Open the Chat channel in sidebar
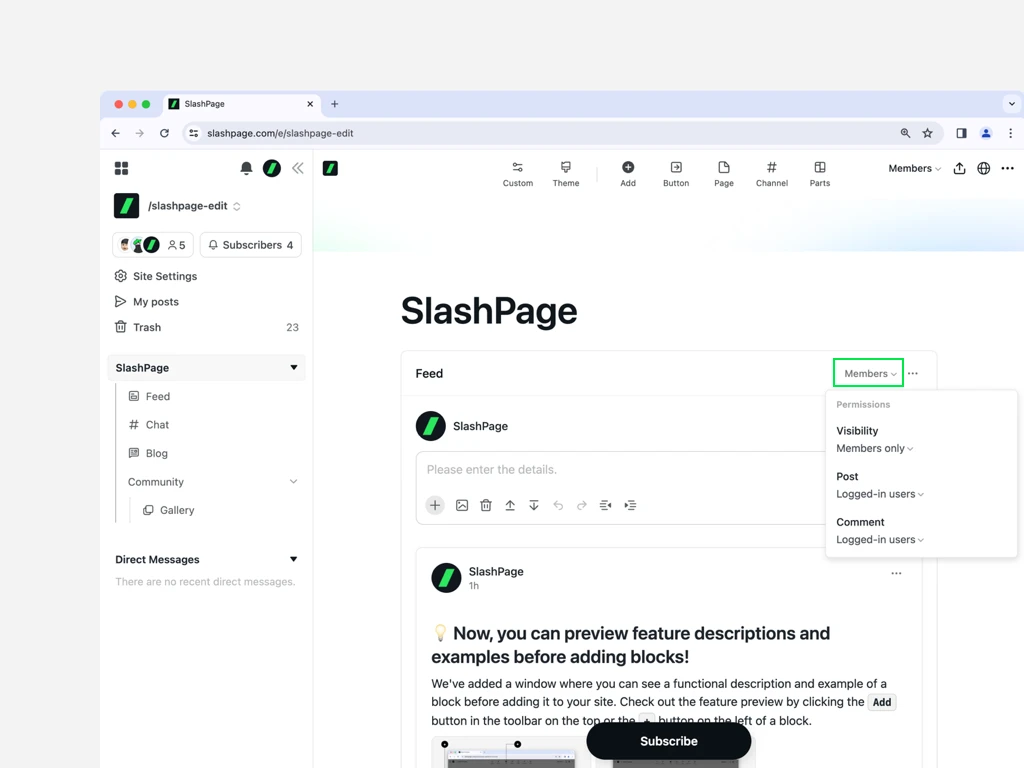This screenshot has height=768, width=1024. tap(157, 425)
